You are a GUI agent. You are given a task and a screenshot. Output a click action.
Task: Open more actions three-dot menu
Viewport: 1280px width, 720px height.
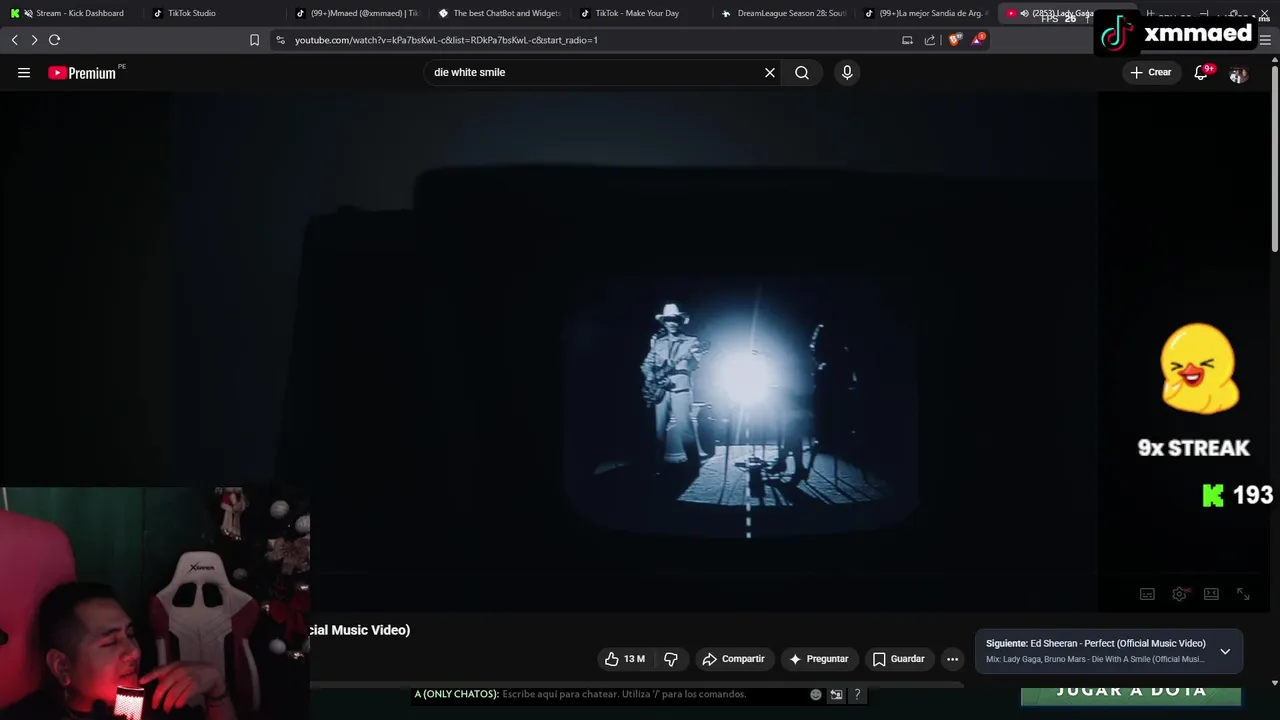click(x=952, y=659)
